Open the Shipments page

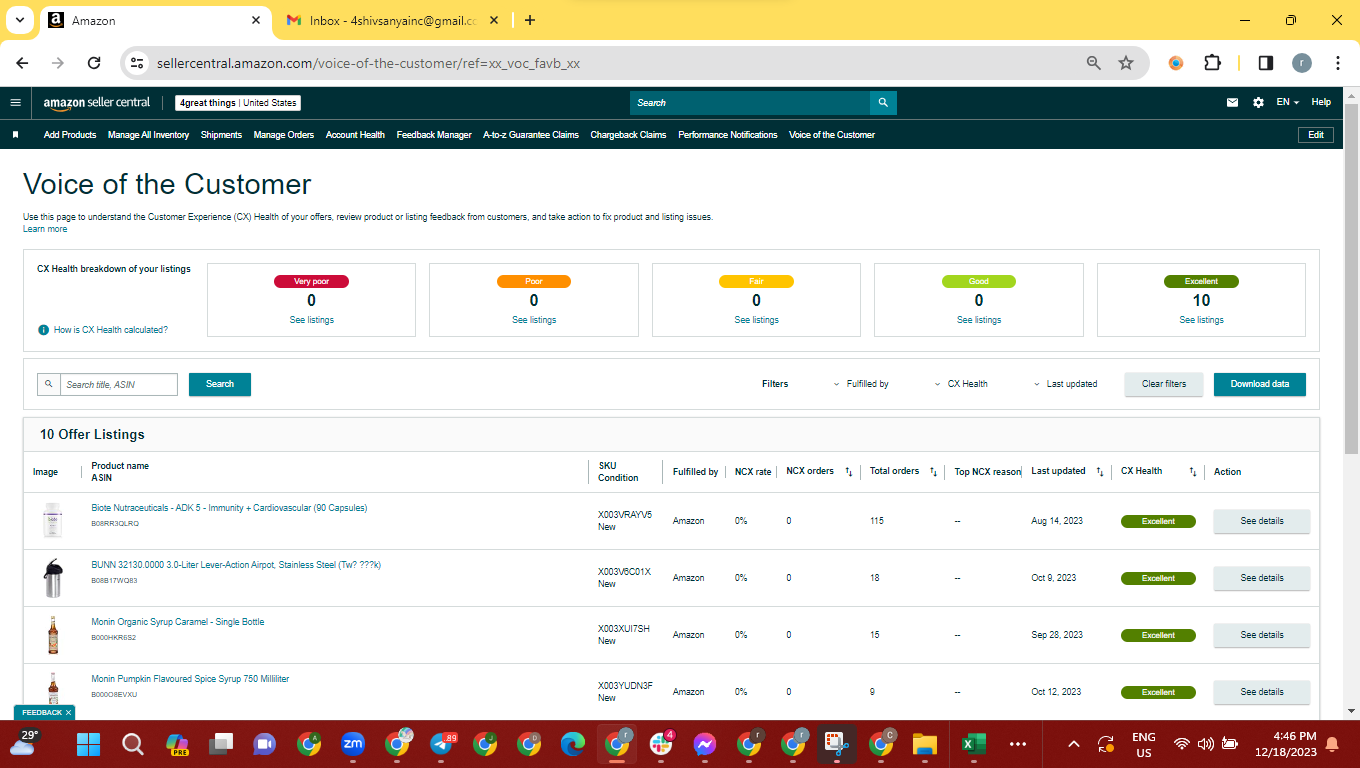[x=221, y=135]
